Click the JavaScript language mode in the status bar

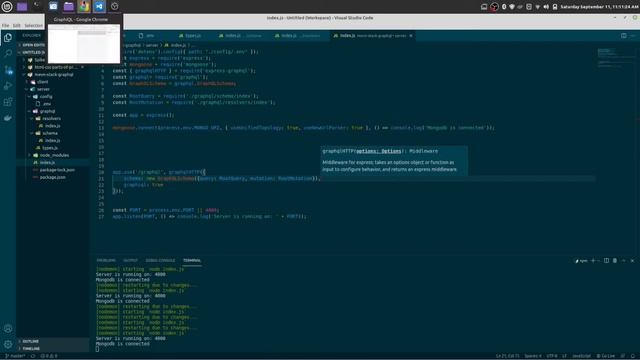point(581,356)
